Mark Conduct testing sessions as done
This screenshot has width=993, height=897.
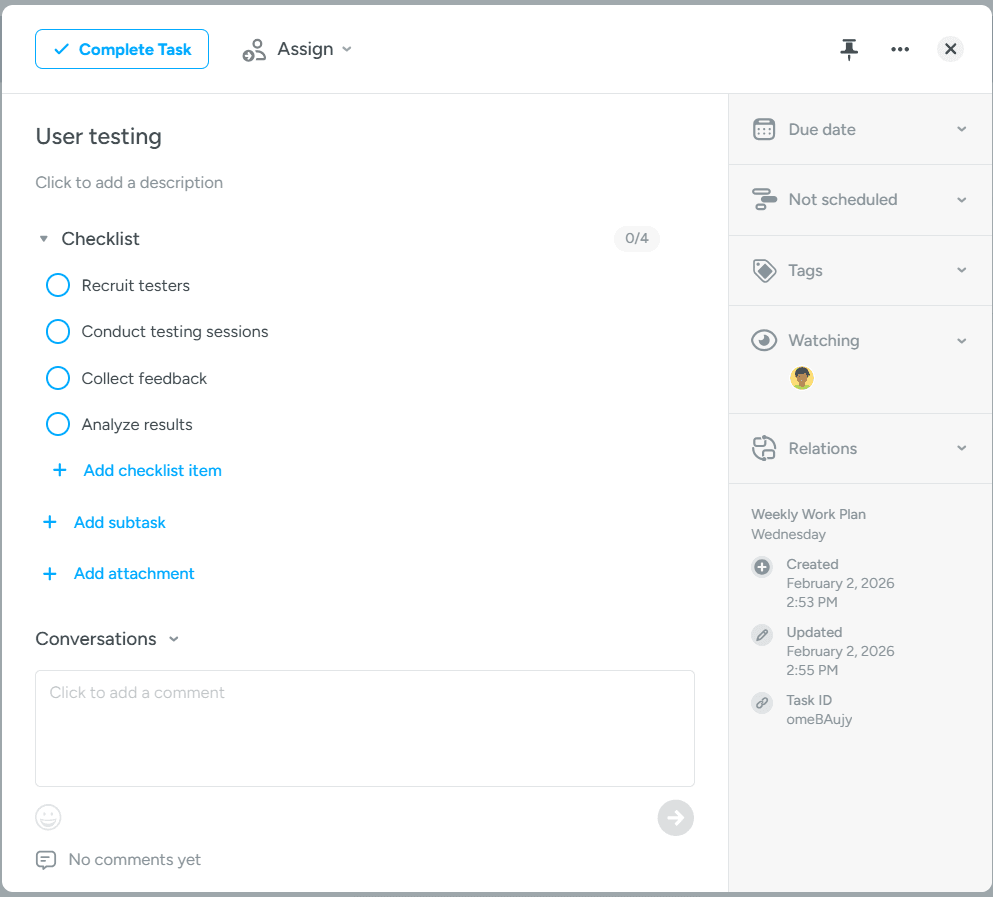pos(58,331)
